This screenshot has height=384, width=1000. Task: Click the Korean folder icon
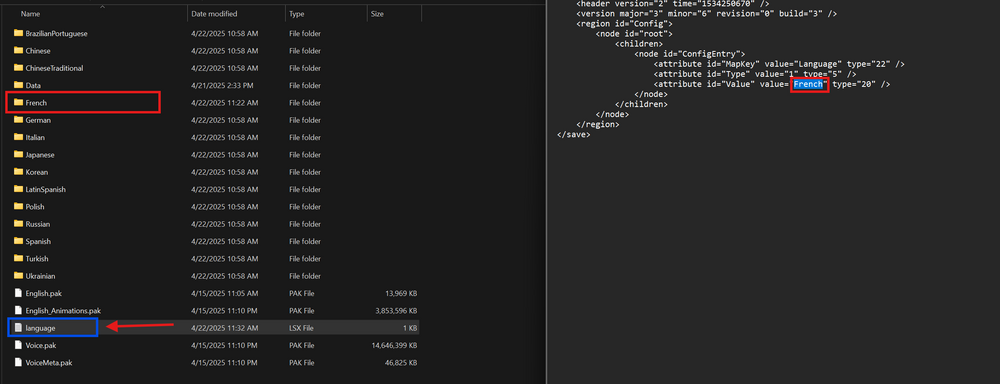pyautogui.click(x=18, y=172)
